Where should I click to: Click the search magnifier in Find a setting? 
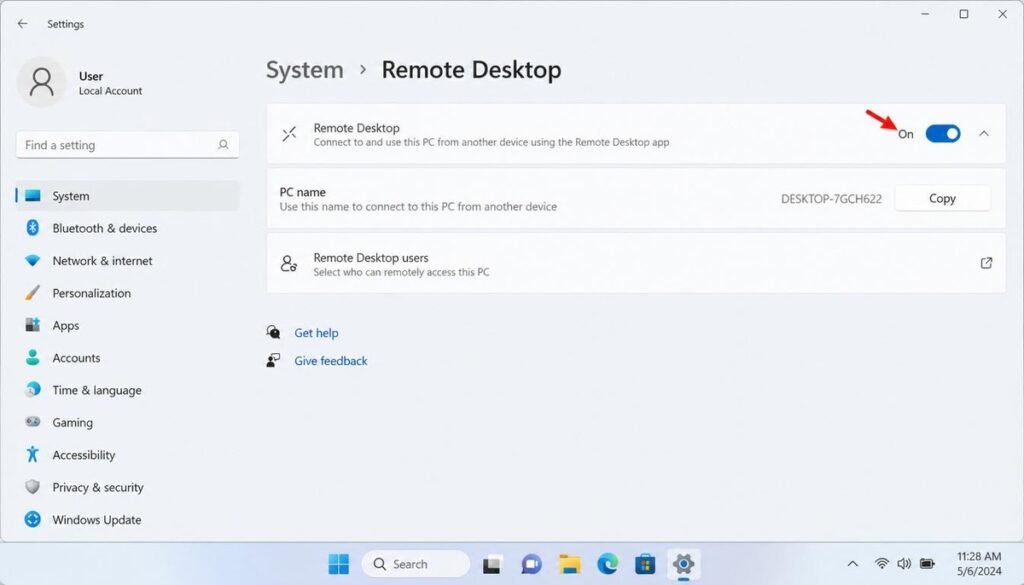223,144
